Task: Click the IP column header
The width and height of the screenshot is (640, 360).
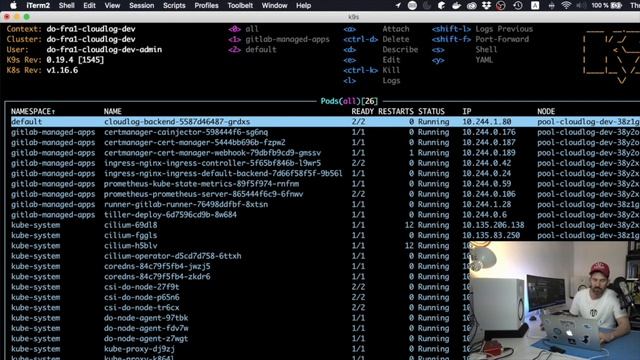Action: point(467,111)
